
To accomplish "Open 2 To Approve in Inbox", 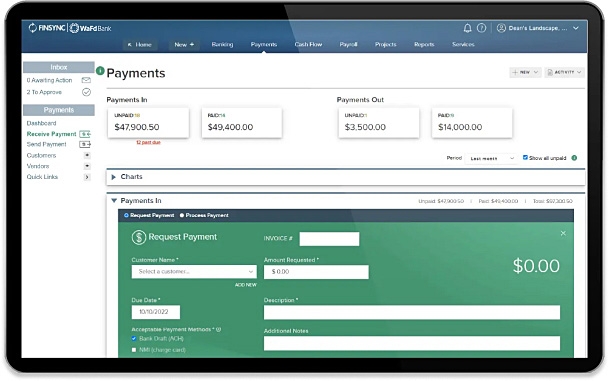I will 44,92.
